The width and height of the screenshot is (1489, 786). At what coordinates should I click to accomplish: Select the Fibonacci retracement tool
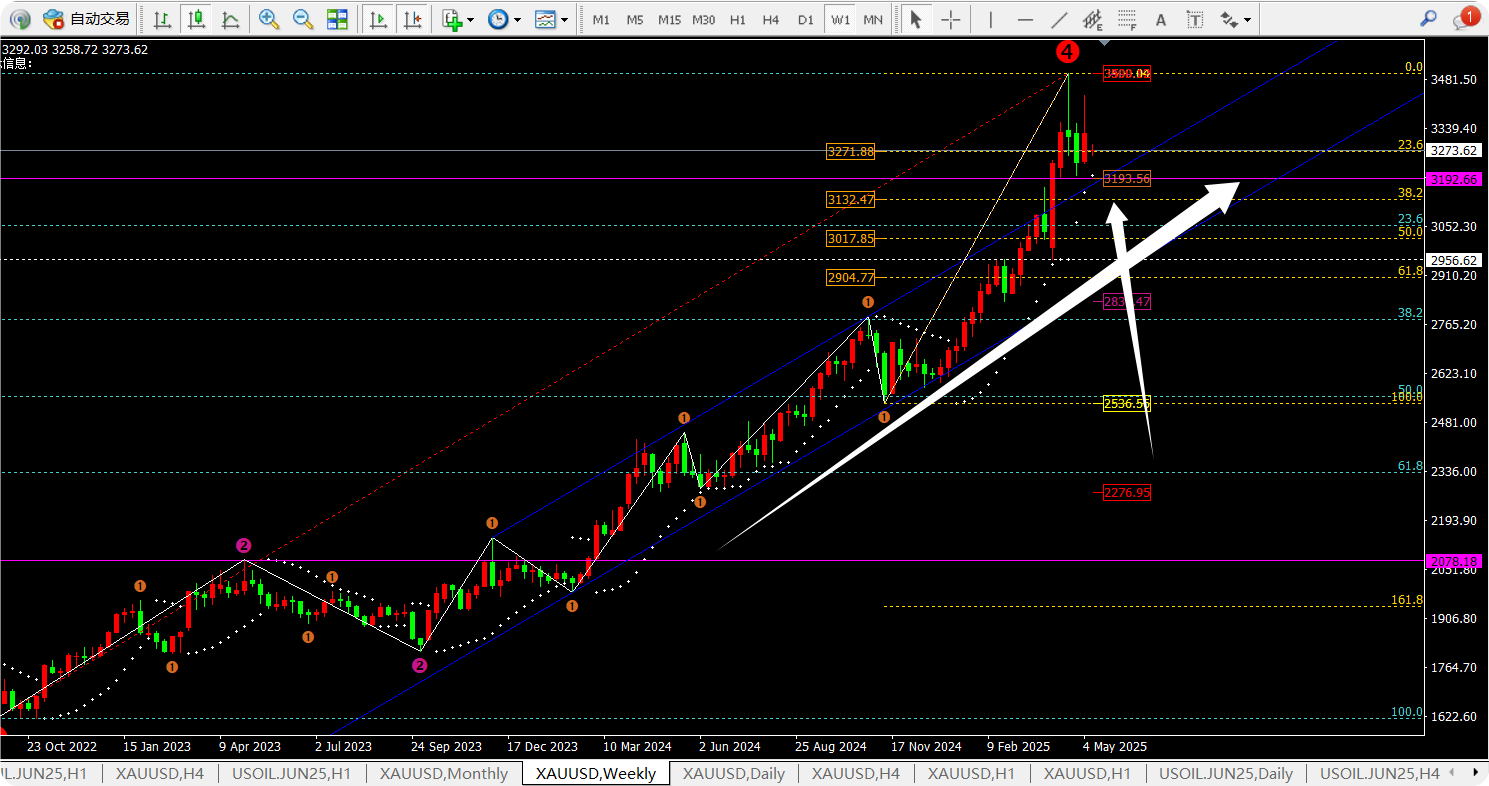coord(1127,19)
